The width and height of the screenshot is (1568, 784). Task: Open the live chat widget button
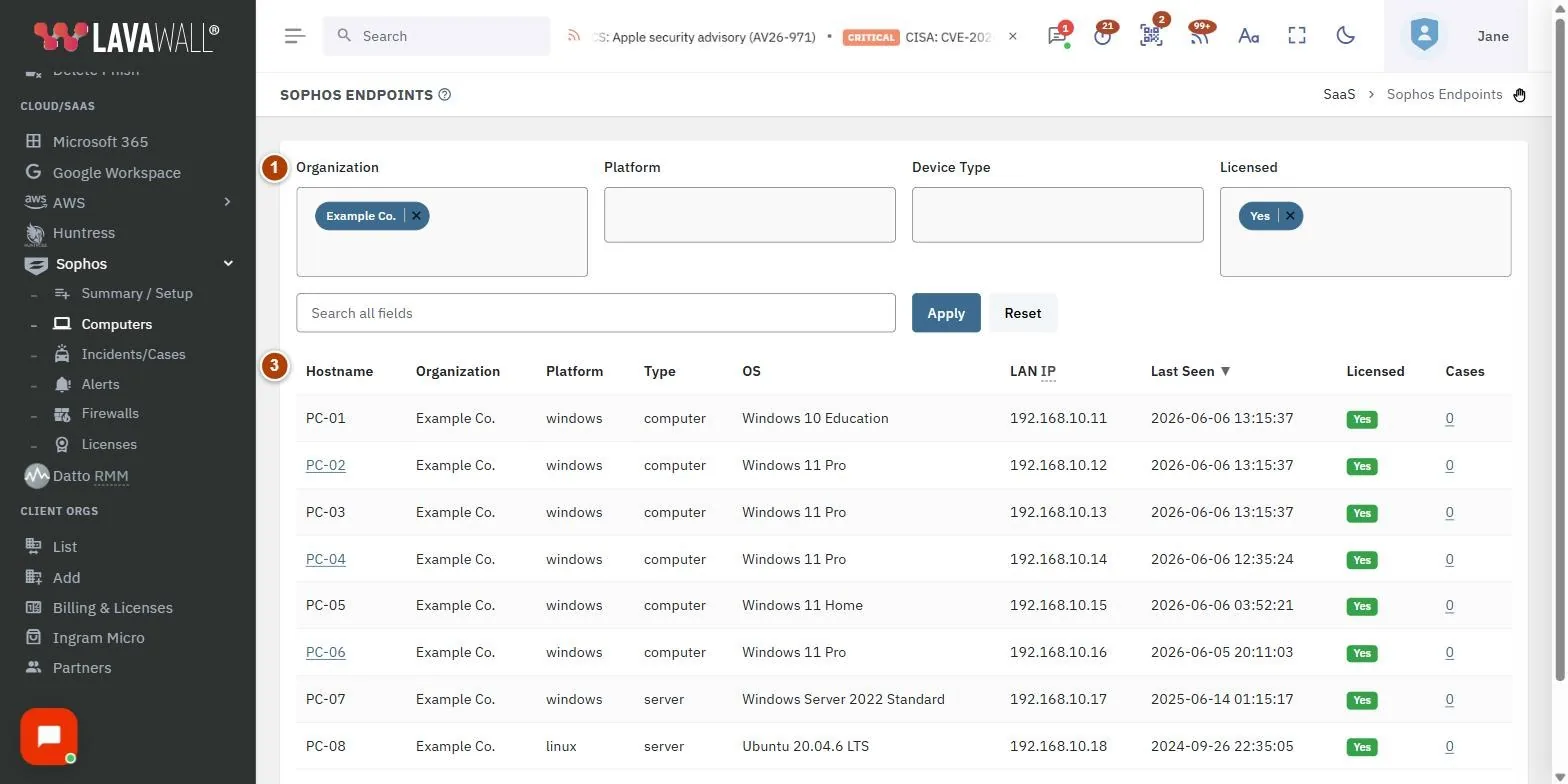coord(49,737)
